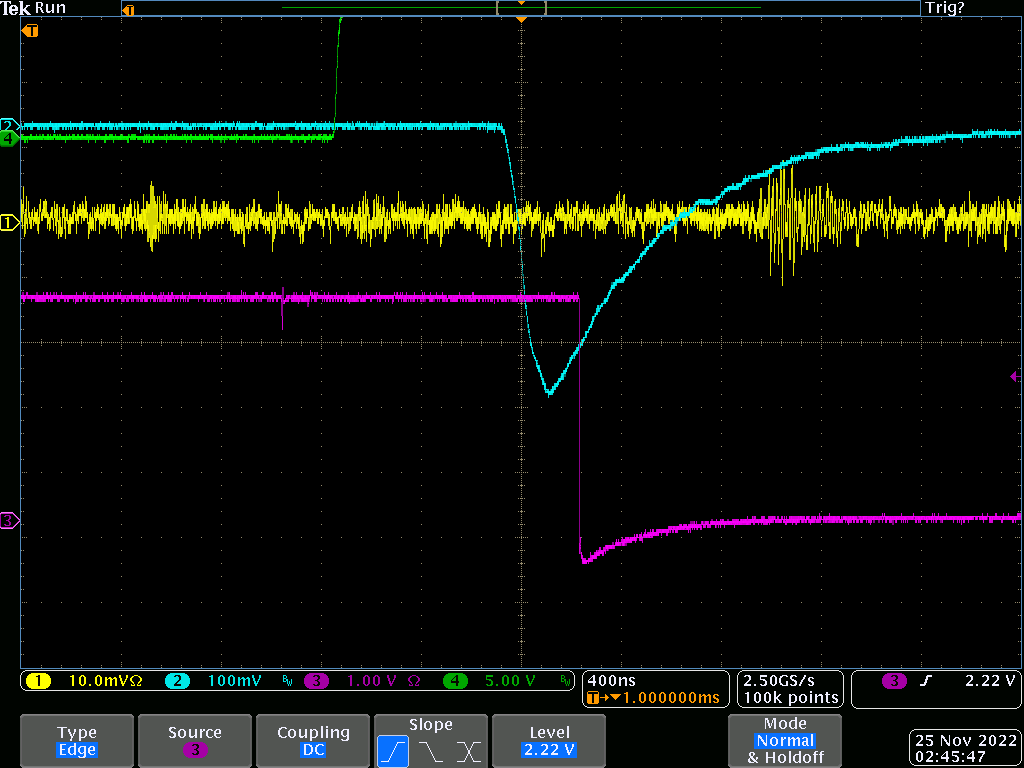
Task: Click the channel 3 magenta ground marker
Action: pyautogui.click(x=9, y=520)
